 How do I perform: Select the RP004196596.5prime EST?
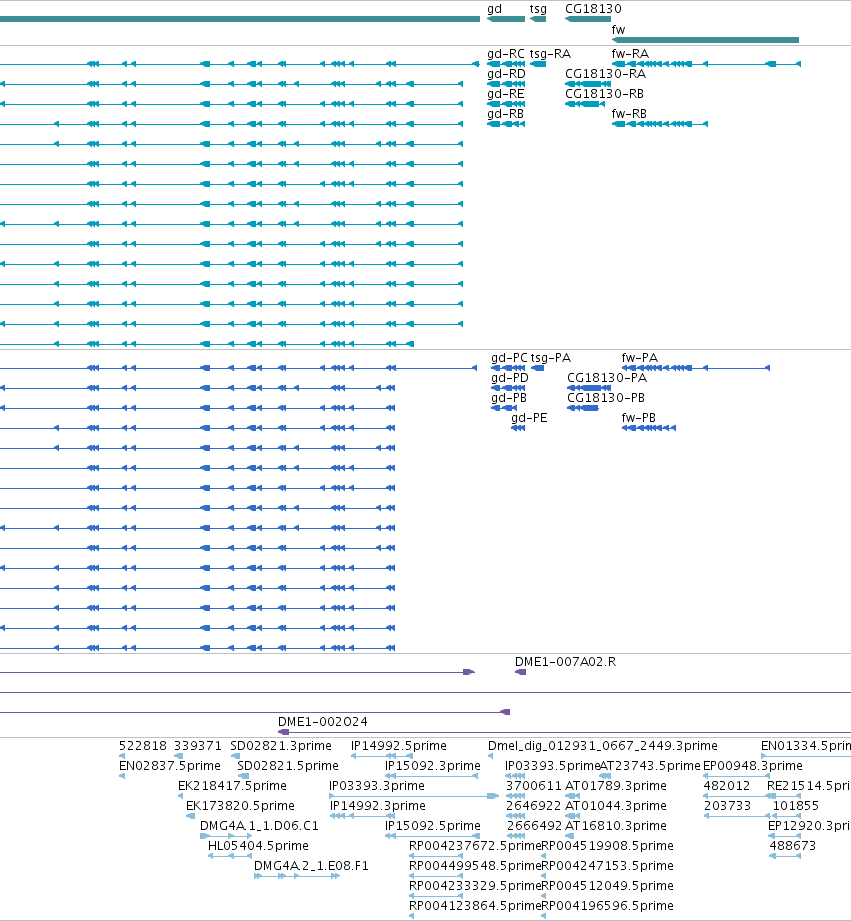[x=544, y=916]
